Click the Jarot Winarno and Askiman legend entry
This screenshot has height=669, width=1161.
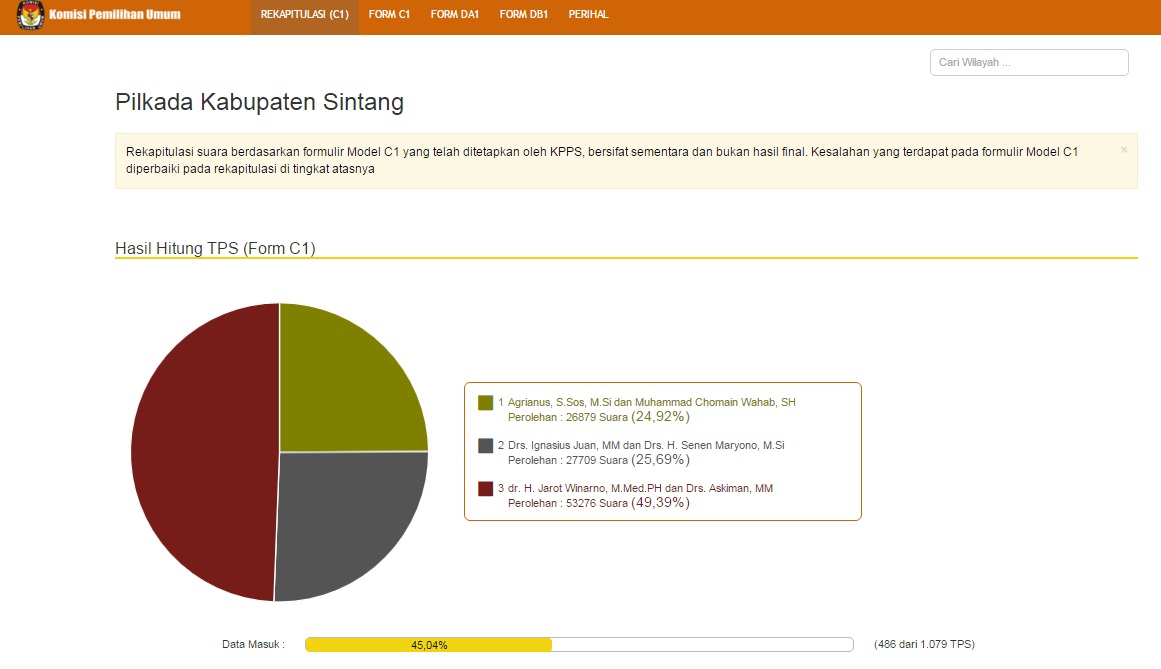(x=640, y=488)
